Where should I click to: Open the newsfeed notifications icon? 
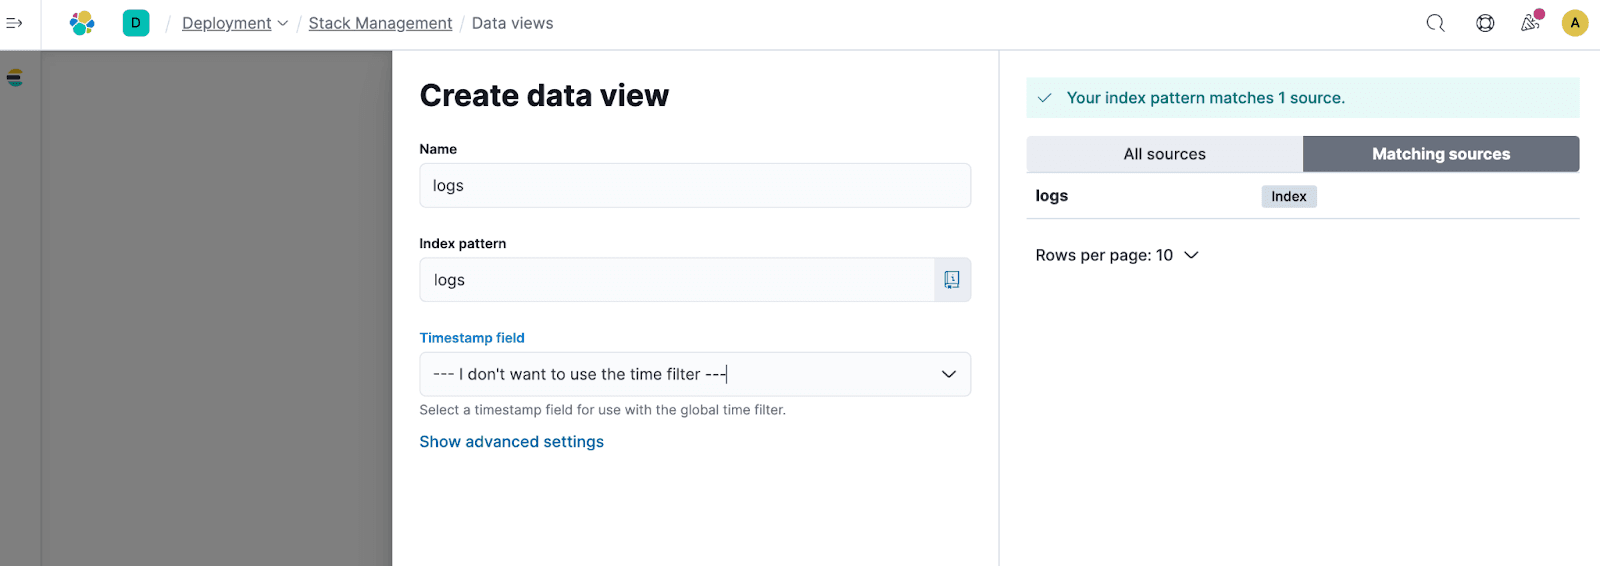(1530, 23)
